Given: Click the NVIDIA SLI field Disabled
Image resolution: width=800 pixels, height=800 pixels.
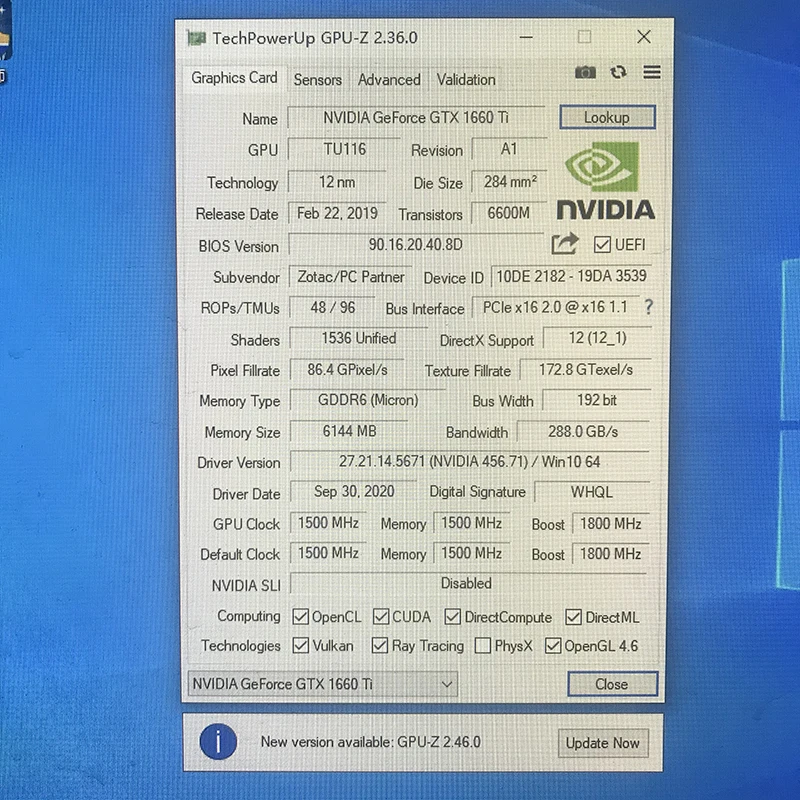Looking at the screenshot, I should pyautogui.click(x=467, y=583).
